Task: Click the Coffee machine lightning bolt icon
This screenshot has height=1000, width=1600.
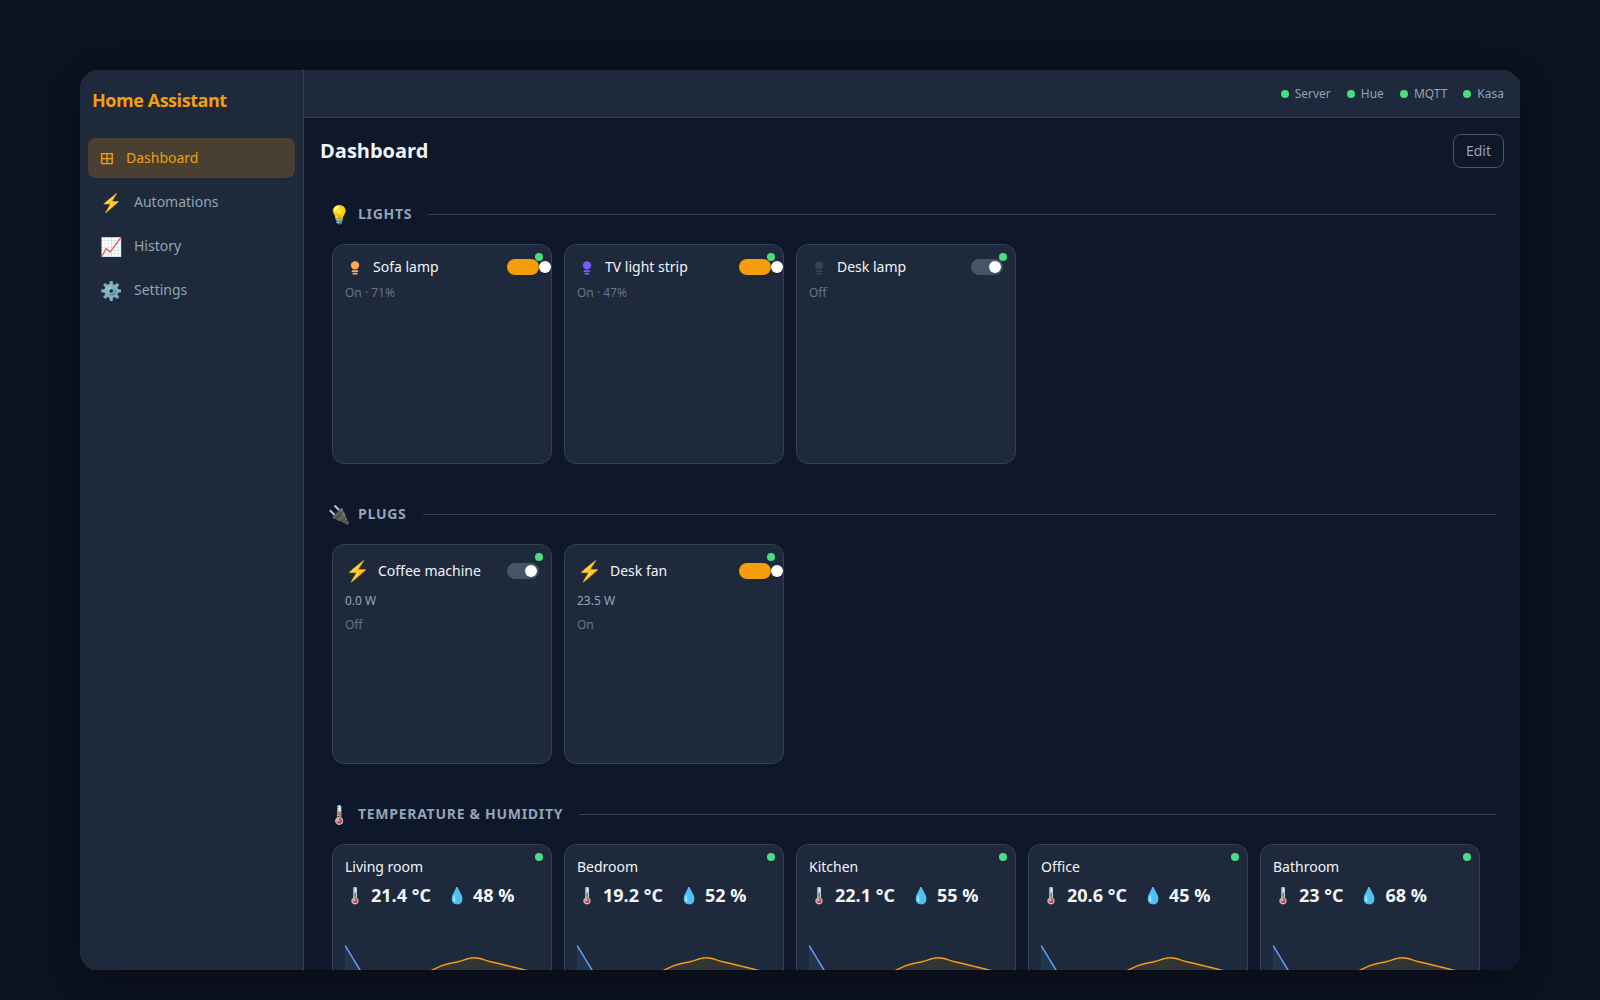Action: [357, 571]
